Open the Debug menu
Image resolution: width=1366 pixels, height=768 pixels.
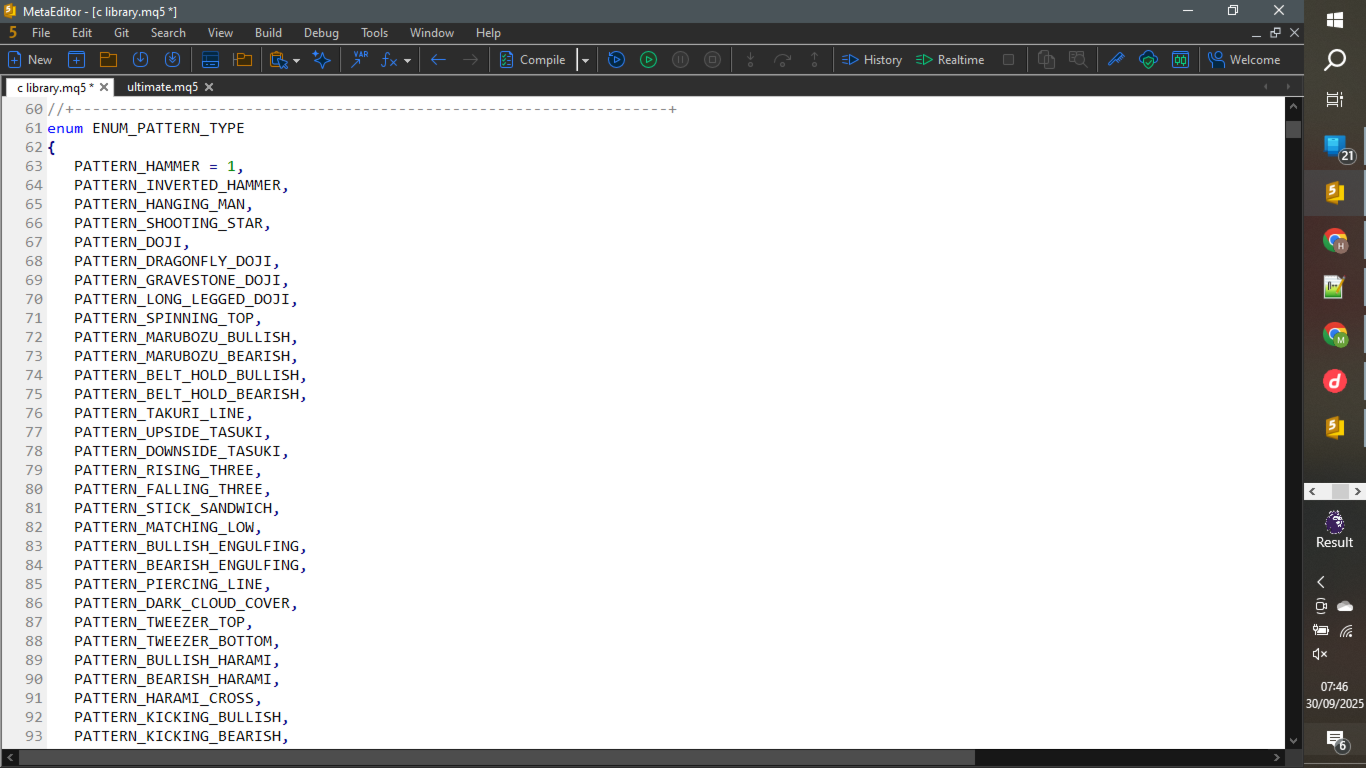point(321,33)
